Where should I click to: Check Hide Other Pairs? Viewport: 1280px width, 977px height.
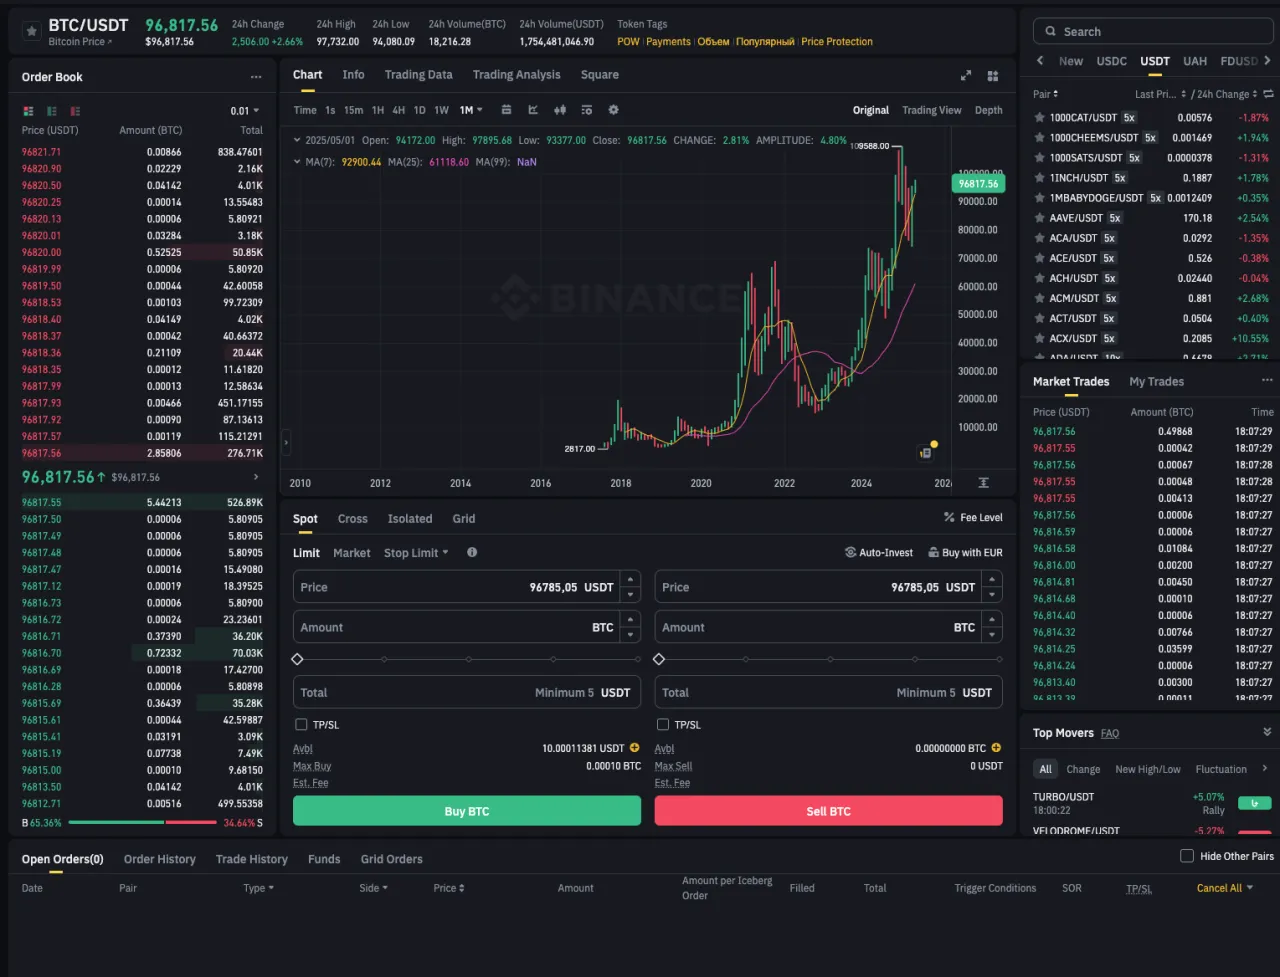point(1187,856)
